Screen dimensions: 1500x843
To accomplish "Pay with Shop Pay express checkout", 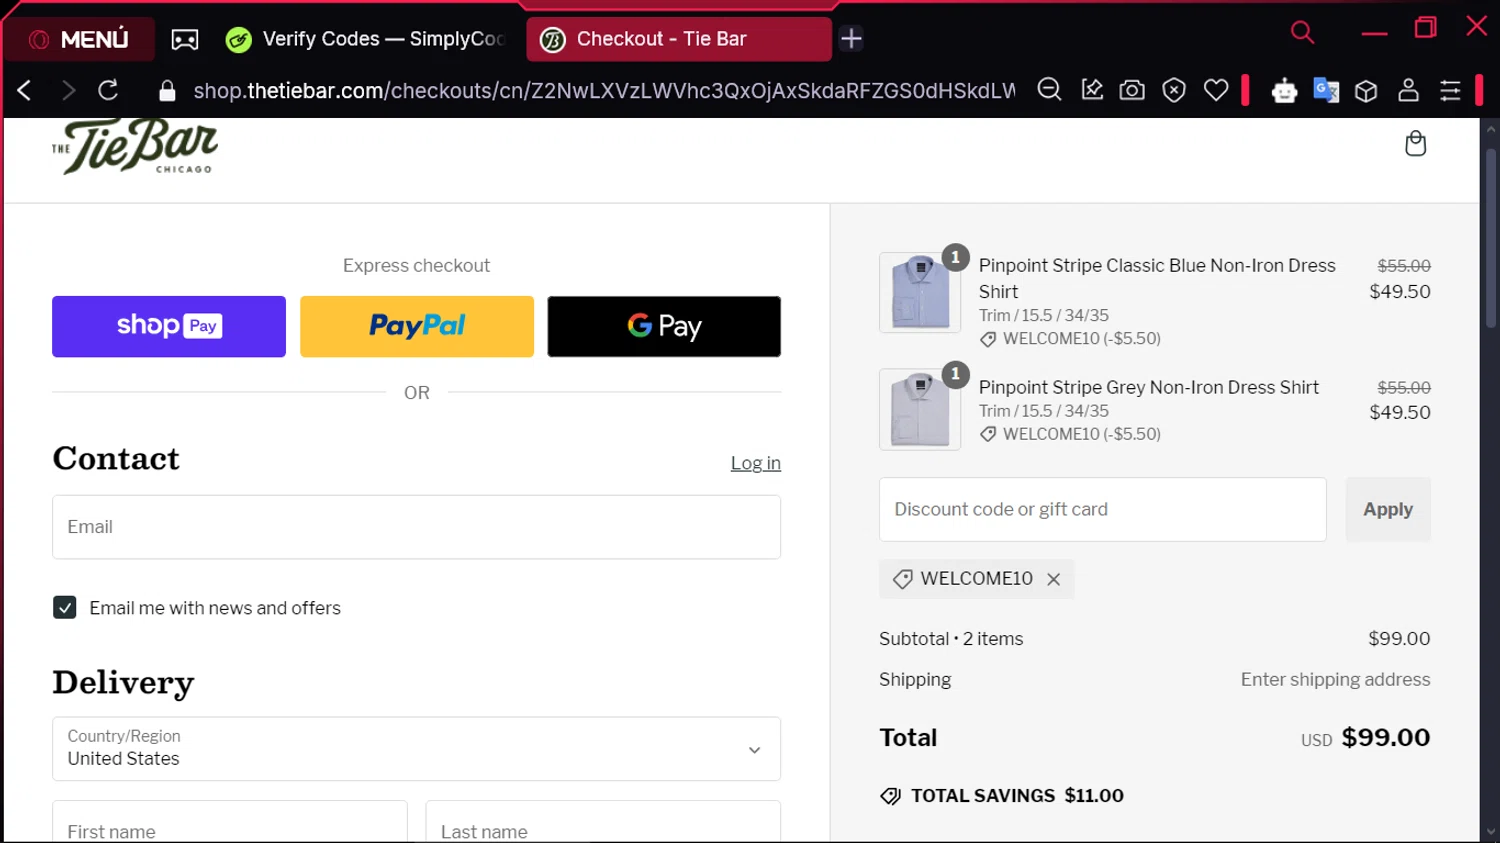I will click(x=169, y=326).
